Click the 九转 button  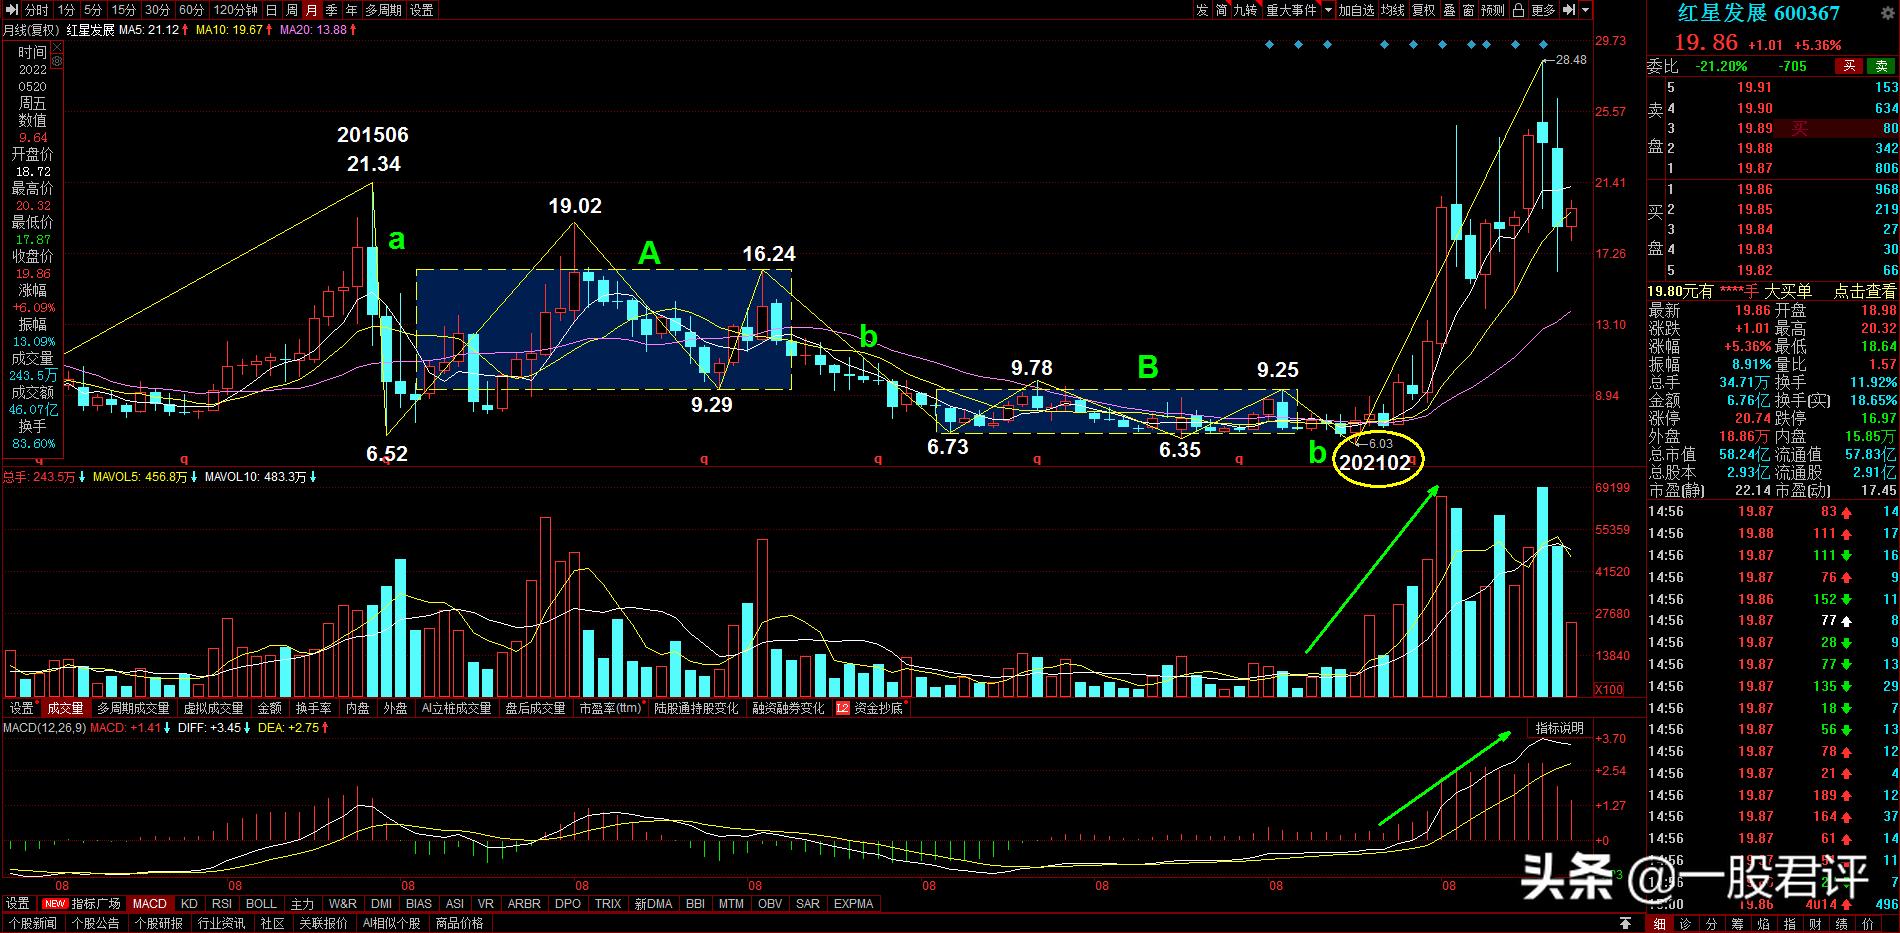(x=1246, y=10)
